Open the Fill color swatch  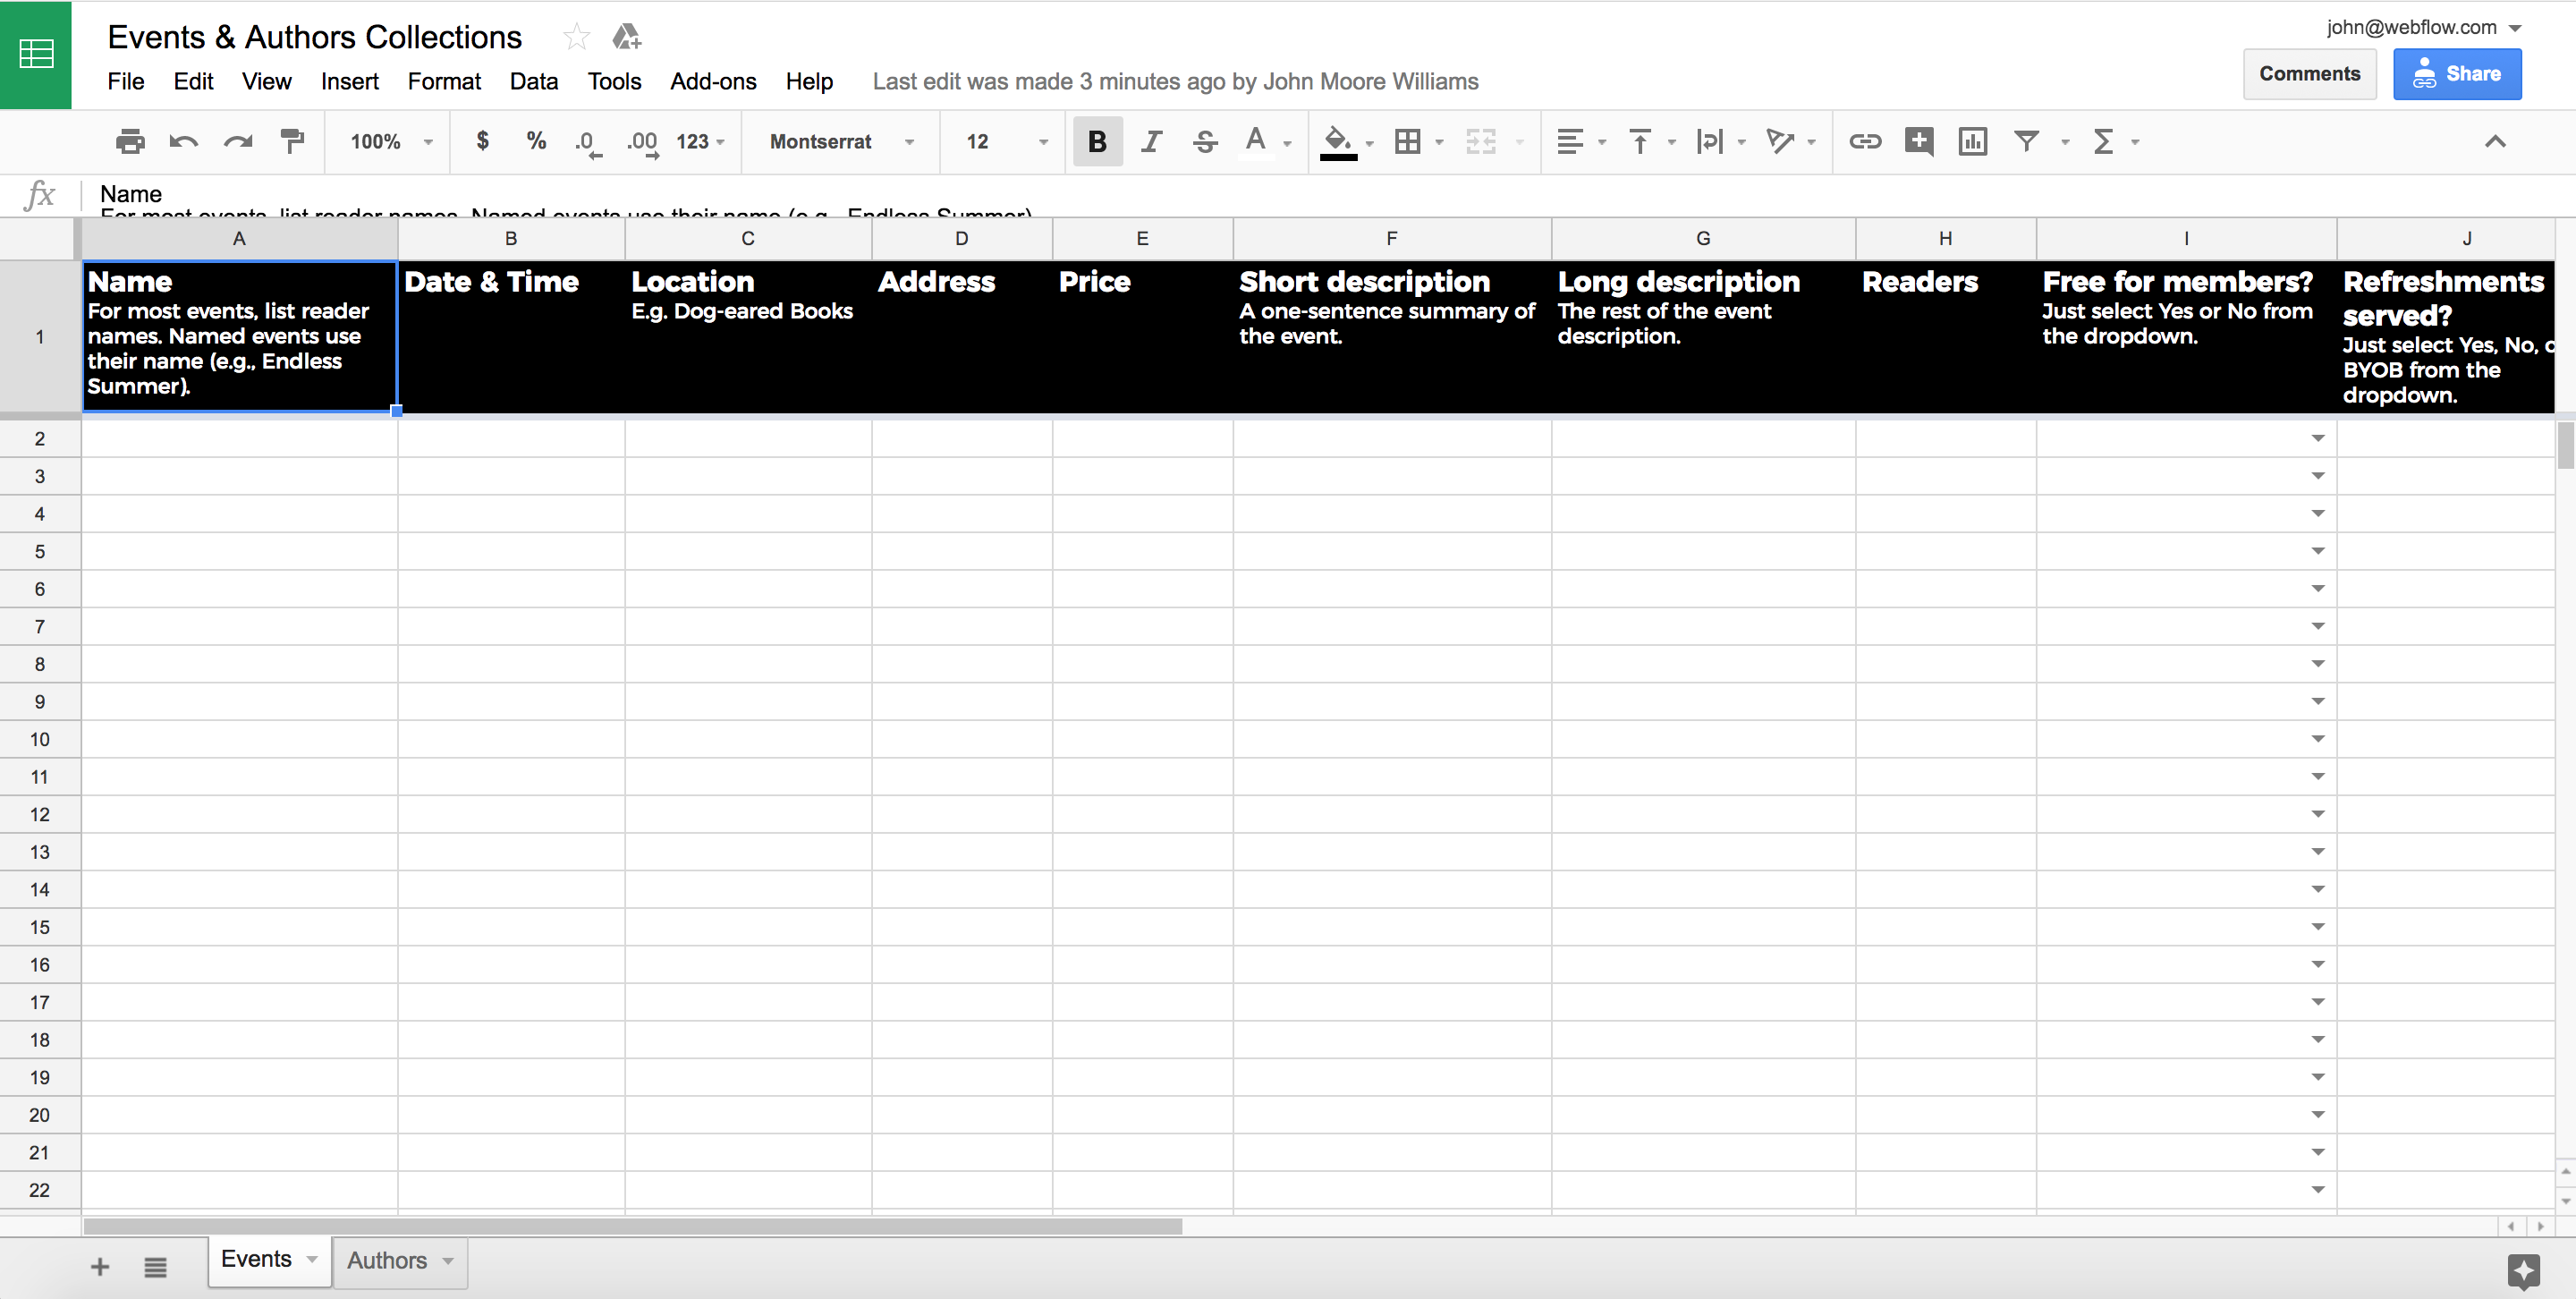(1338, 142)
